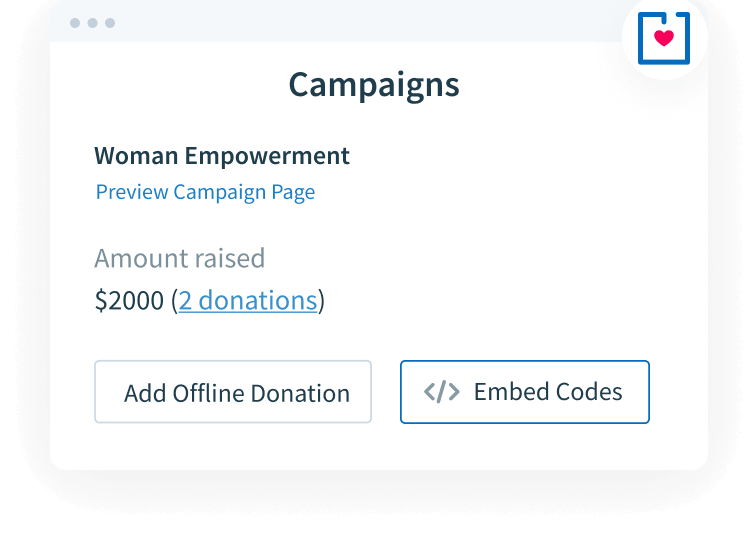
Task: Open the Preview Campaign Page link
Action: coord(205,192)
